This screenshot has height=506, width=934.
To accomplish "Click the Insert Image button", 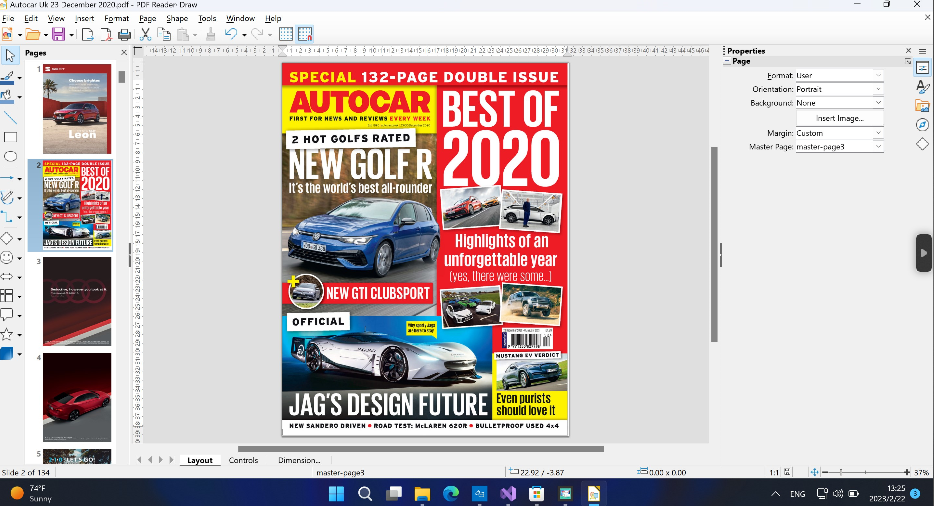I will tap(839, 118).
